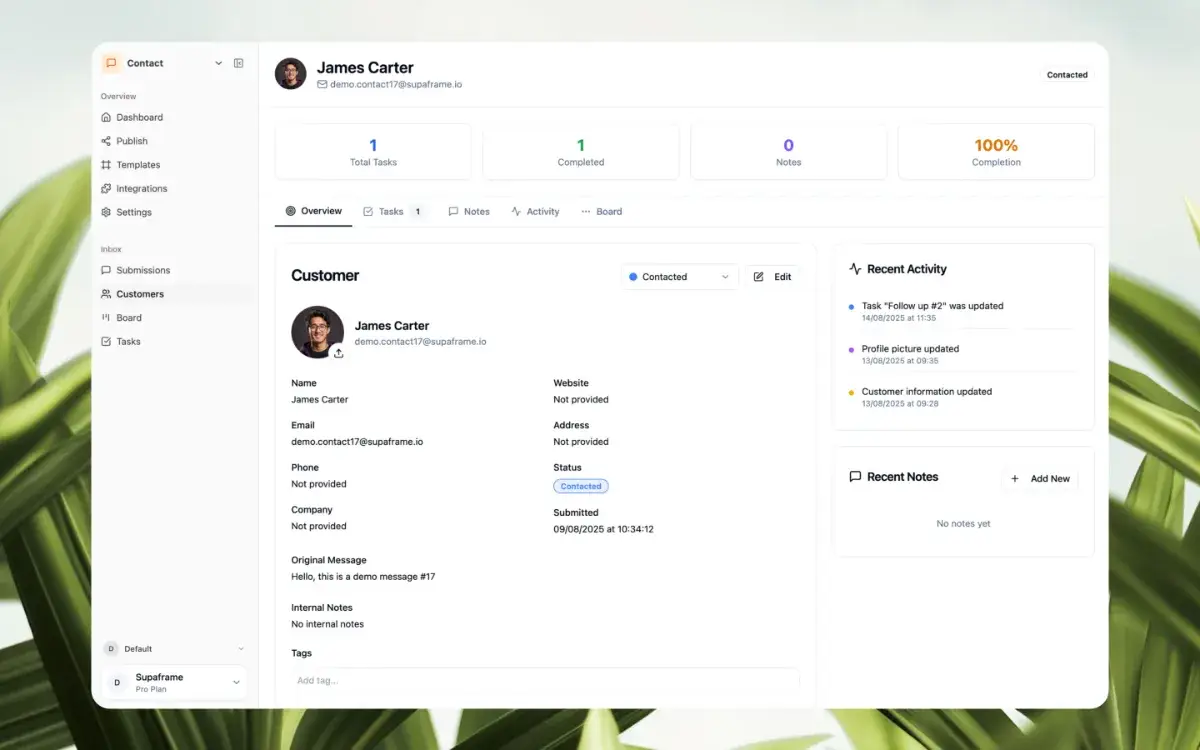This screenshot has width=1200, height=750.
Task: Click the Add tag input field
Action: click(545, 680)
